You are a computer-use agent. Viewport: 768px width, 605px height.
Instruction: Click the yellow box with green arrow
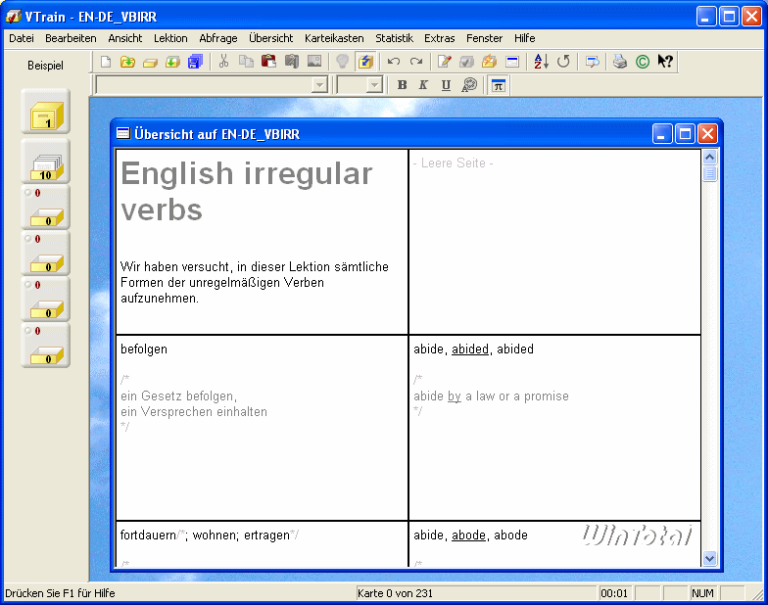coord(172,62)
